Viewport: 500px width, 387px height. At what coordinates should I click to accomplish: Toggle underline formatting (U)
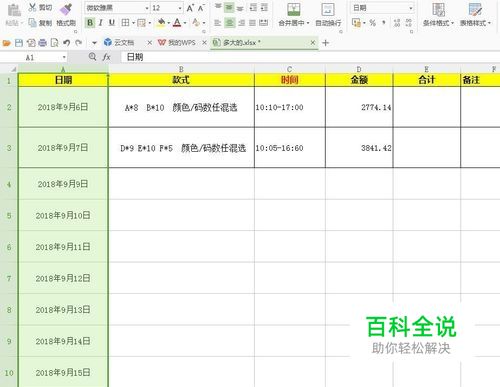click(x=112, y=23)
